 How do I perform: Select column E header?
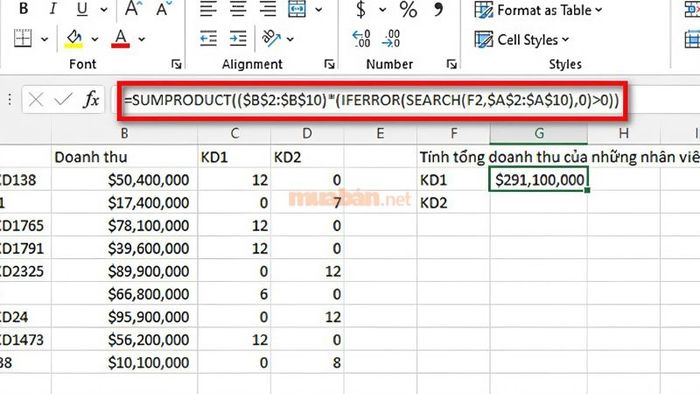coord(380,133)
